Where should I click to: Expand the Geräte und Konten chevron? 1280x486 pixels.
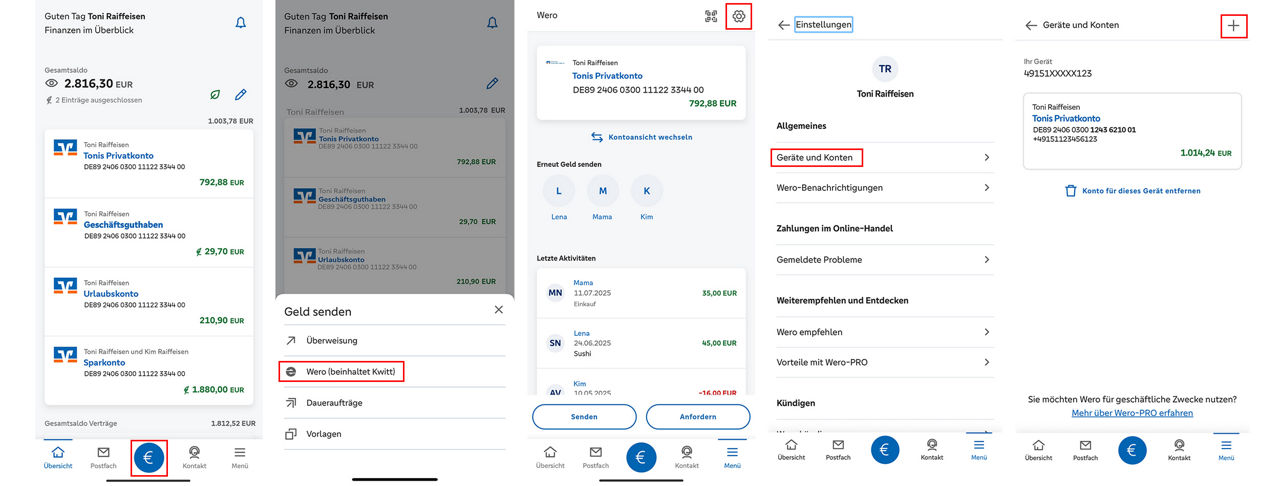986,158
